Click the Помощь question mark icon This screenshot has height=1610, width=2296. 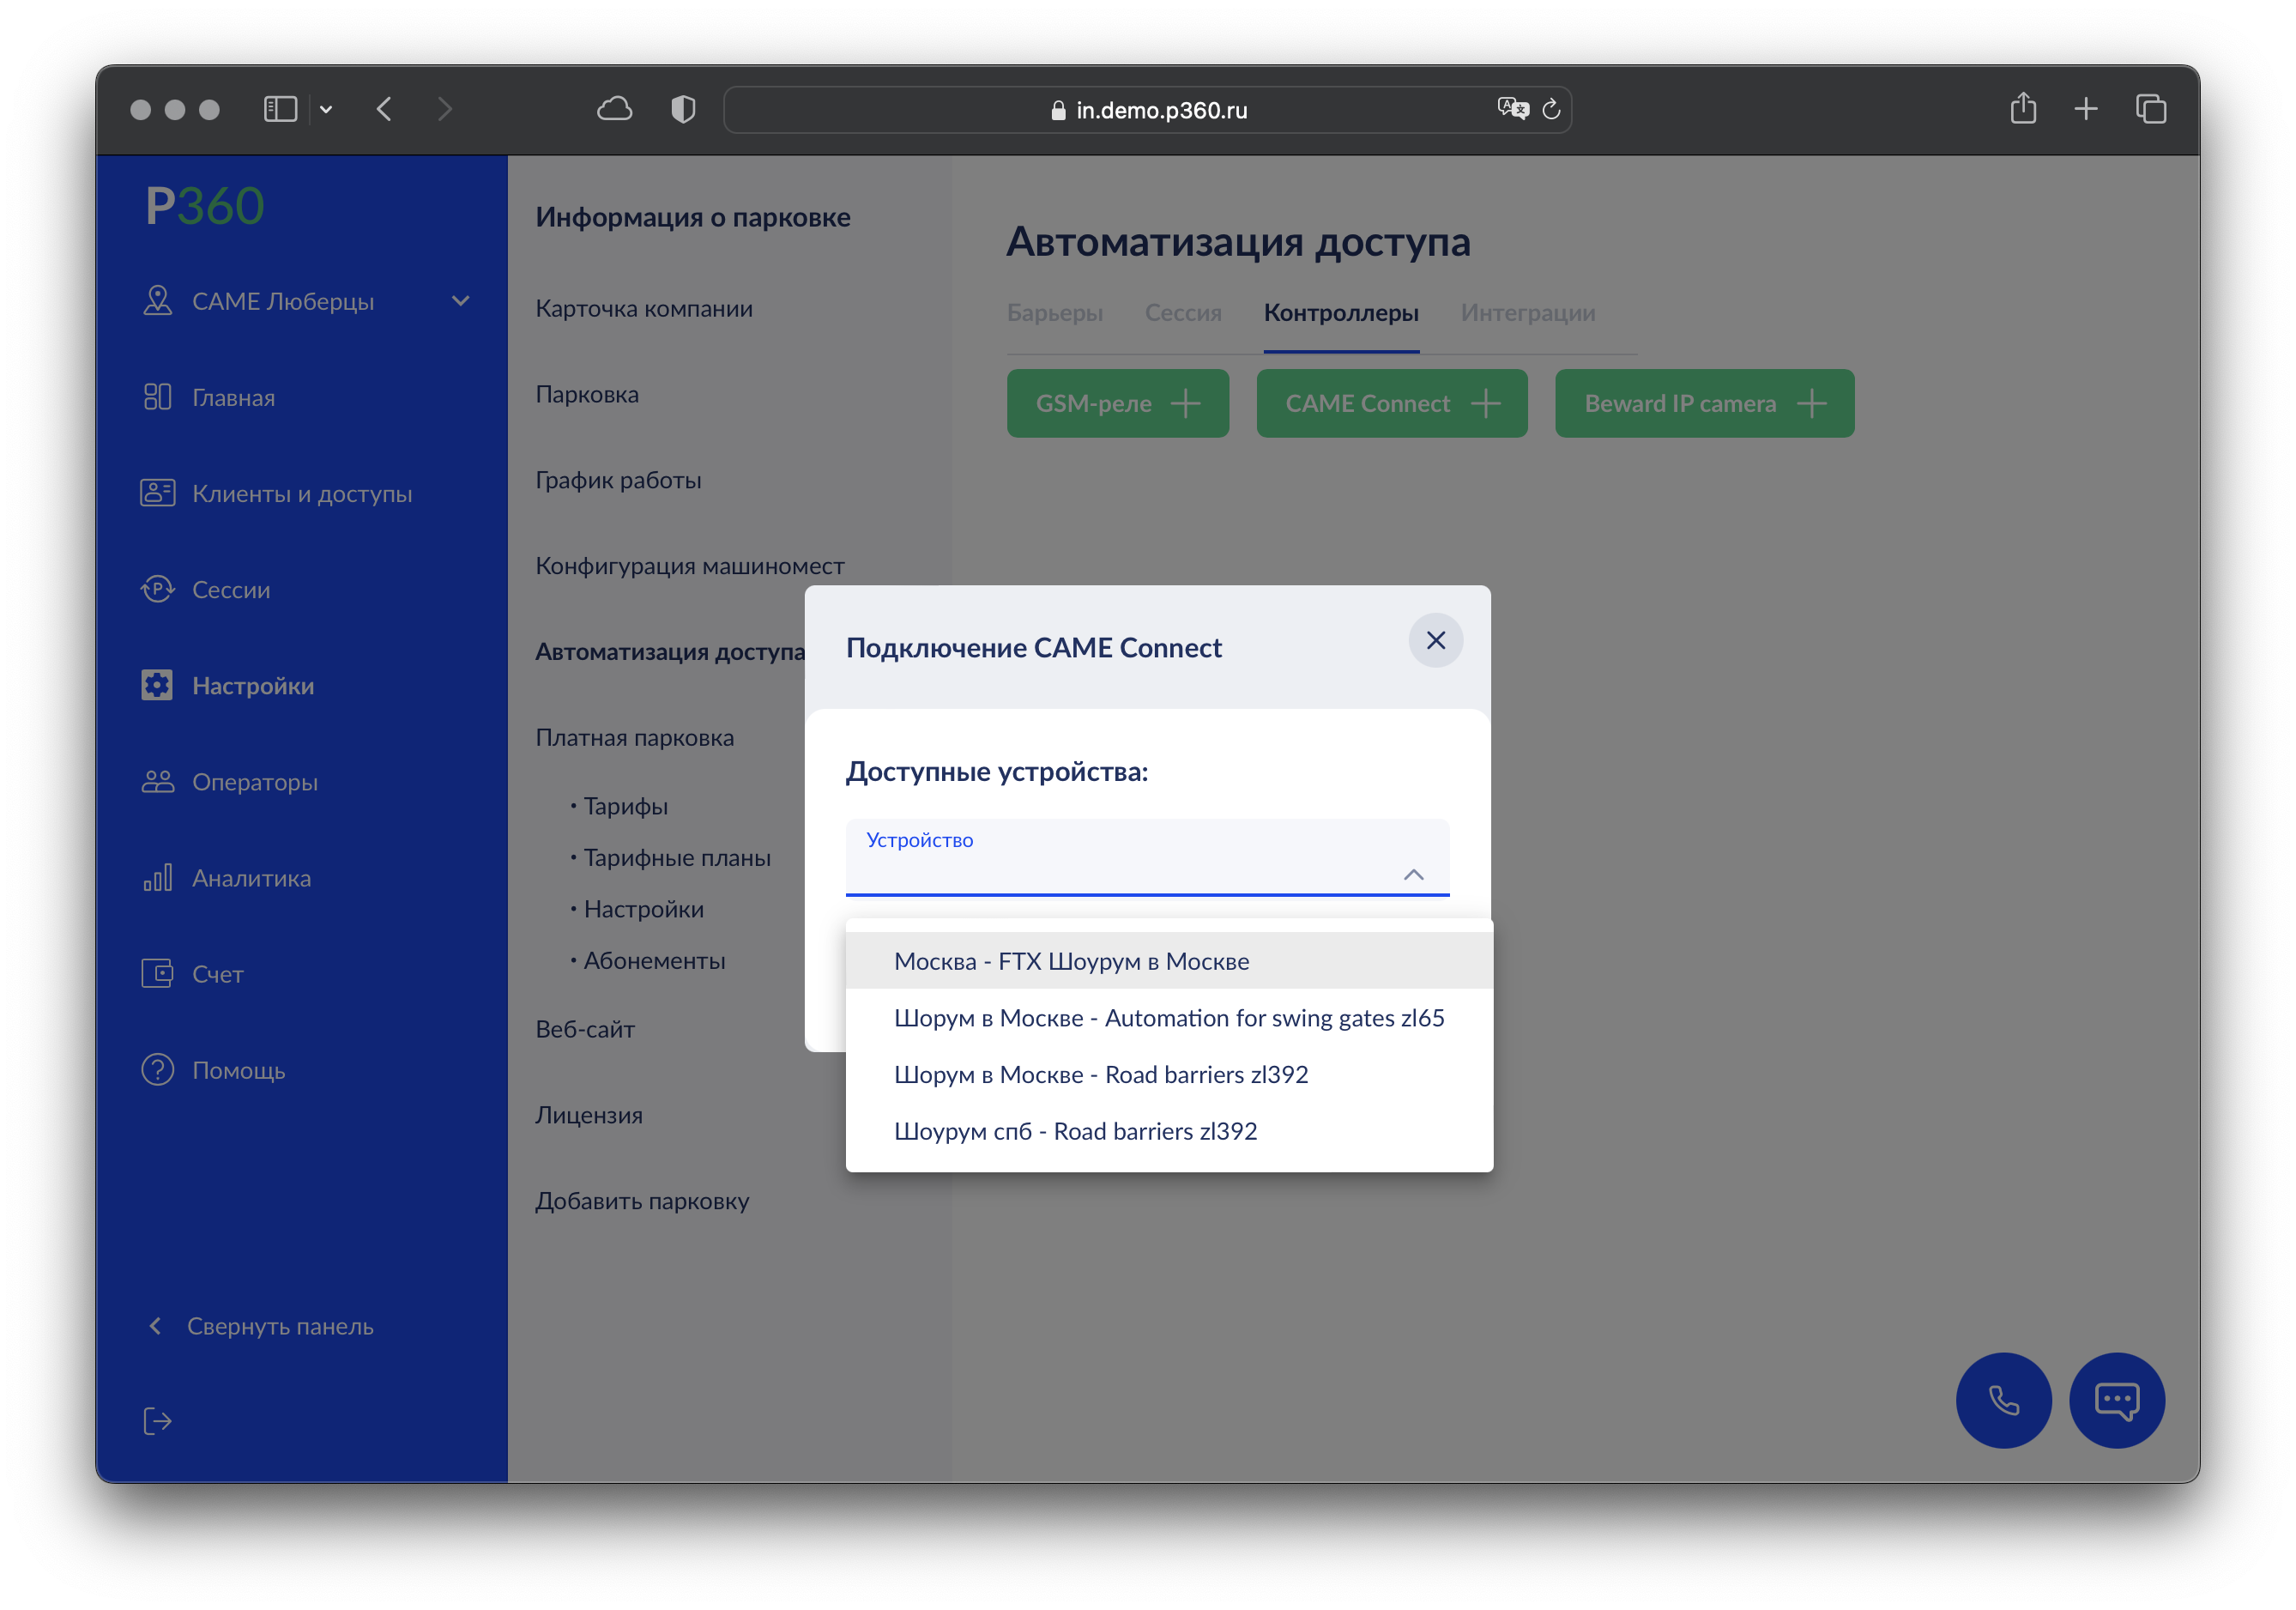tap(158, 1069)
